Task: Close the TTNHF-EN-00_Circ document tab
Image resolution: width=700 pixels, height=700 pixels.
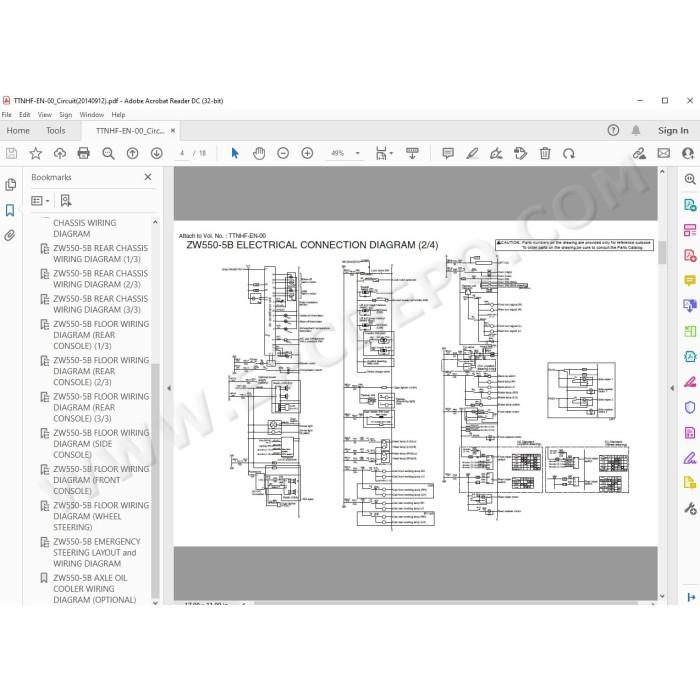Action: click(173, 131)
